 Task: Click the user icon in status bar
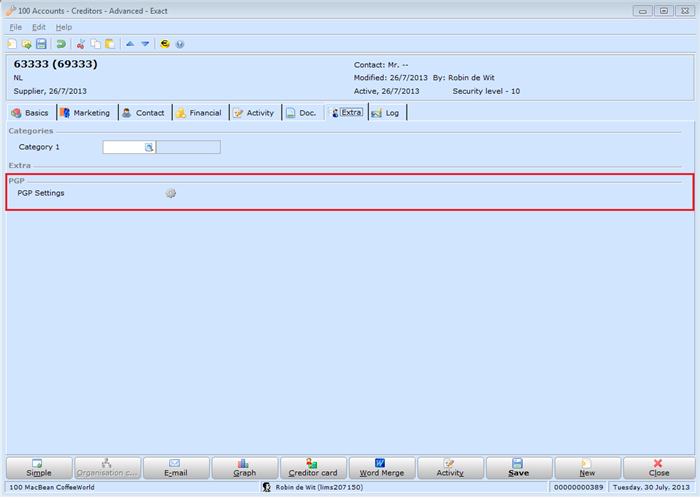coord(267,487)
